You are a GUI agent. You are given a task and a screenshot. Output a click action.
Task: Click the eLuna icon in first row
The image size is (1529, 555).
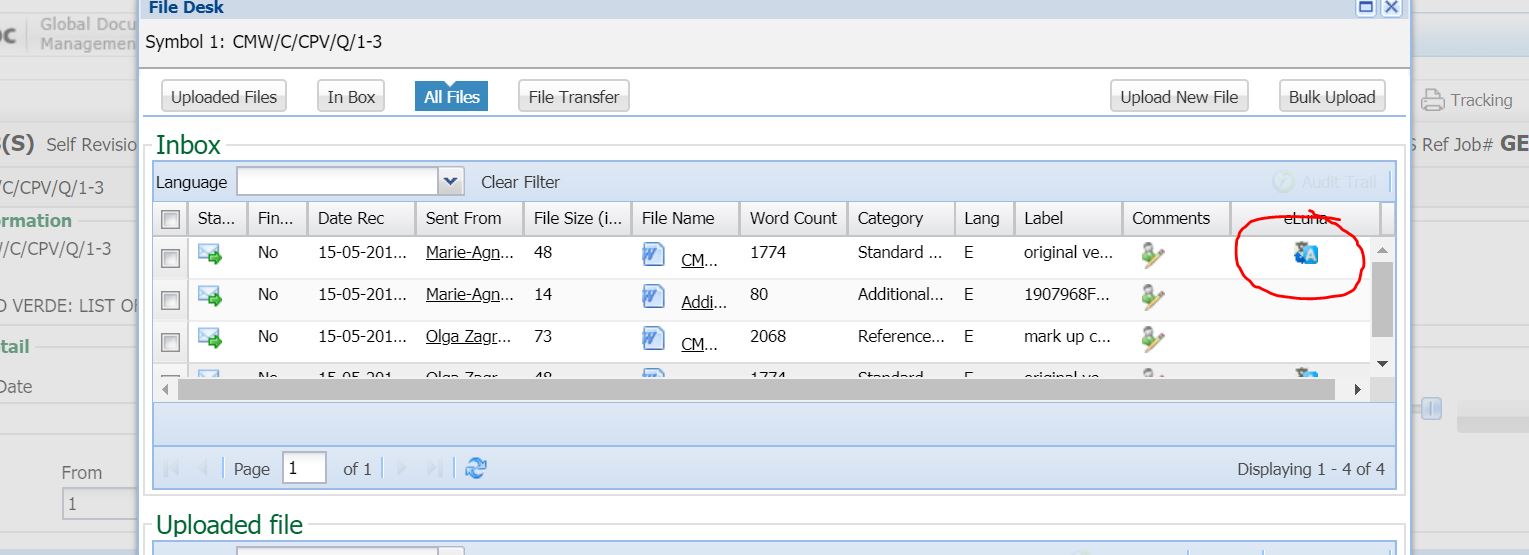[1306, 254]
